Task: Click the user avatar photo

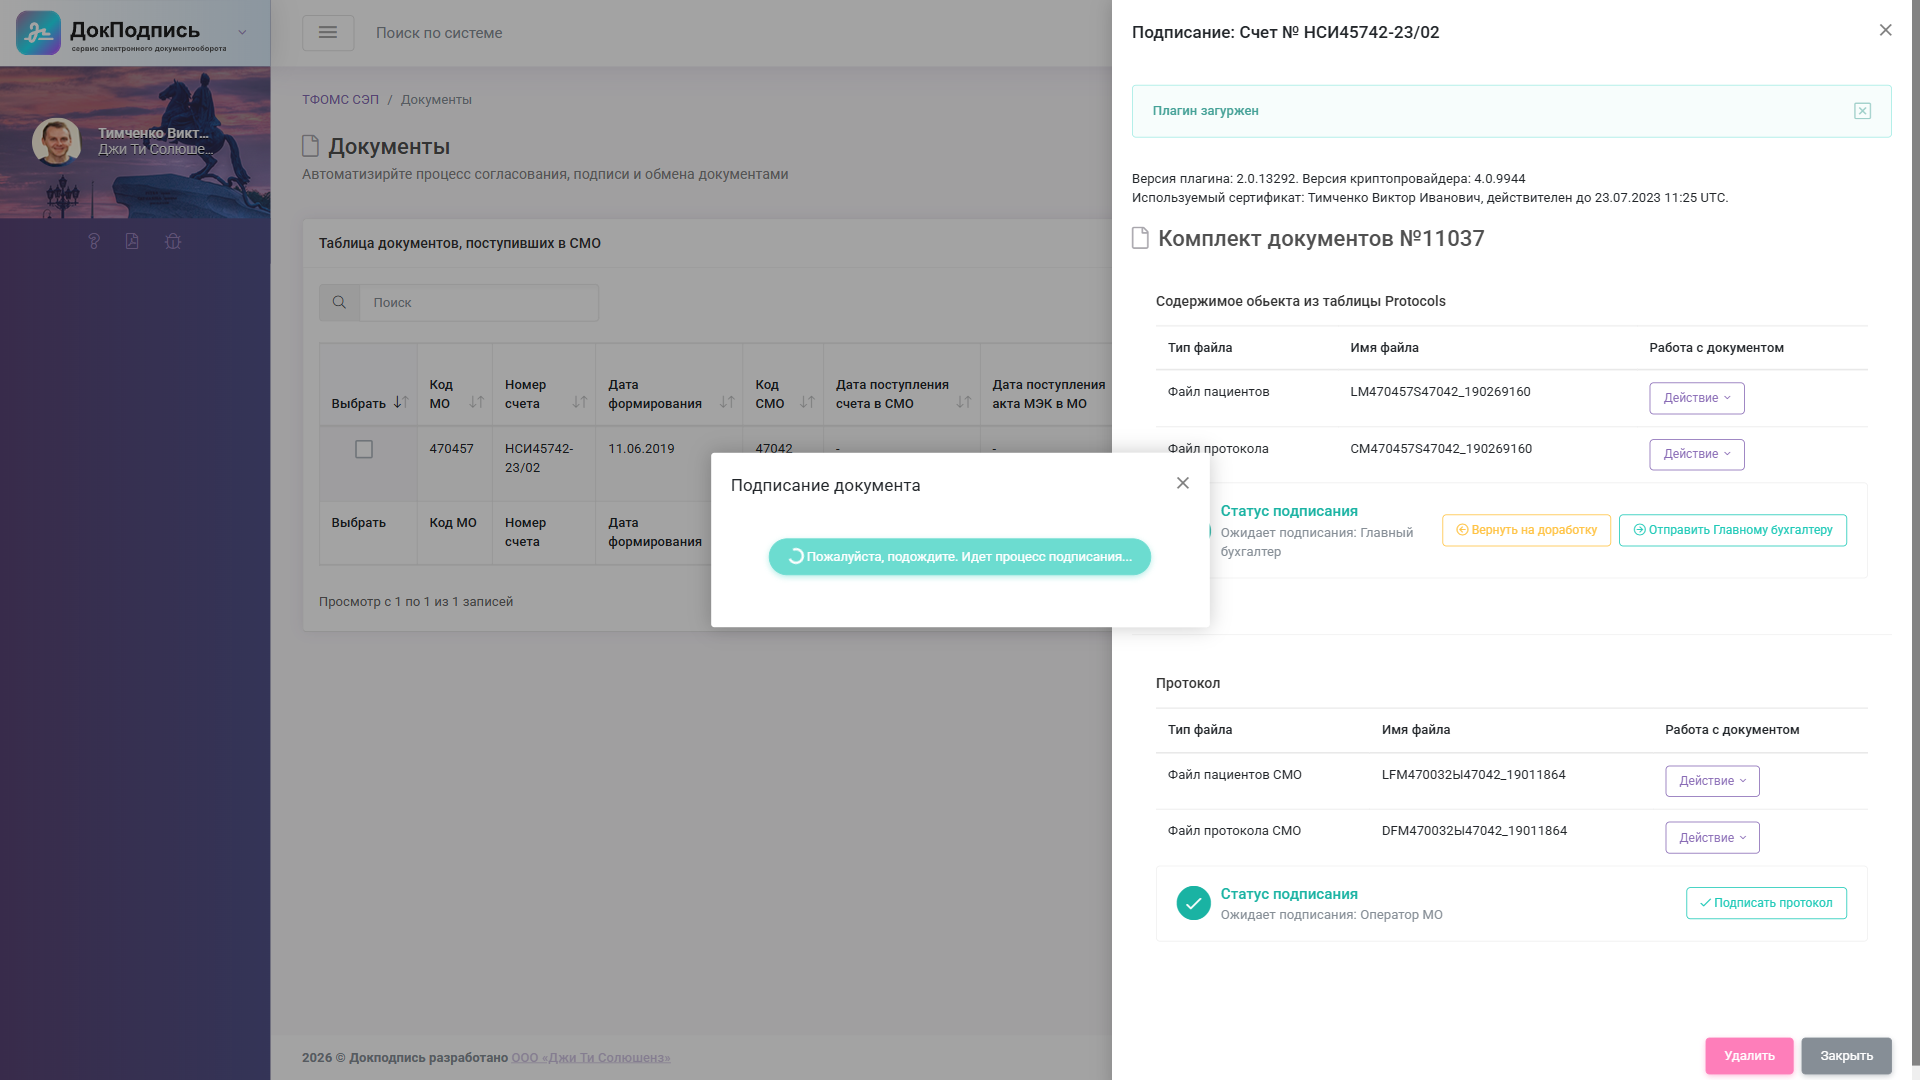Action: coord(56,141)
